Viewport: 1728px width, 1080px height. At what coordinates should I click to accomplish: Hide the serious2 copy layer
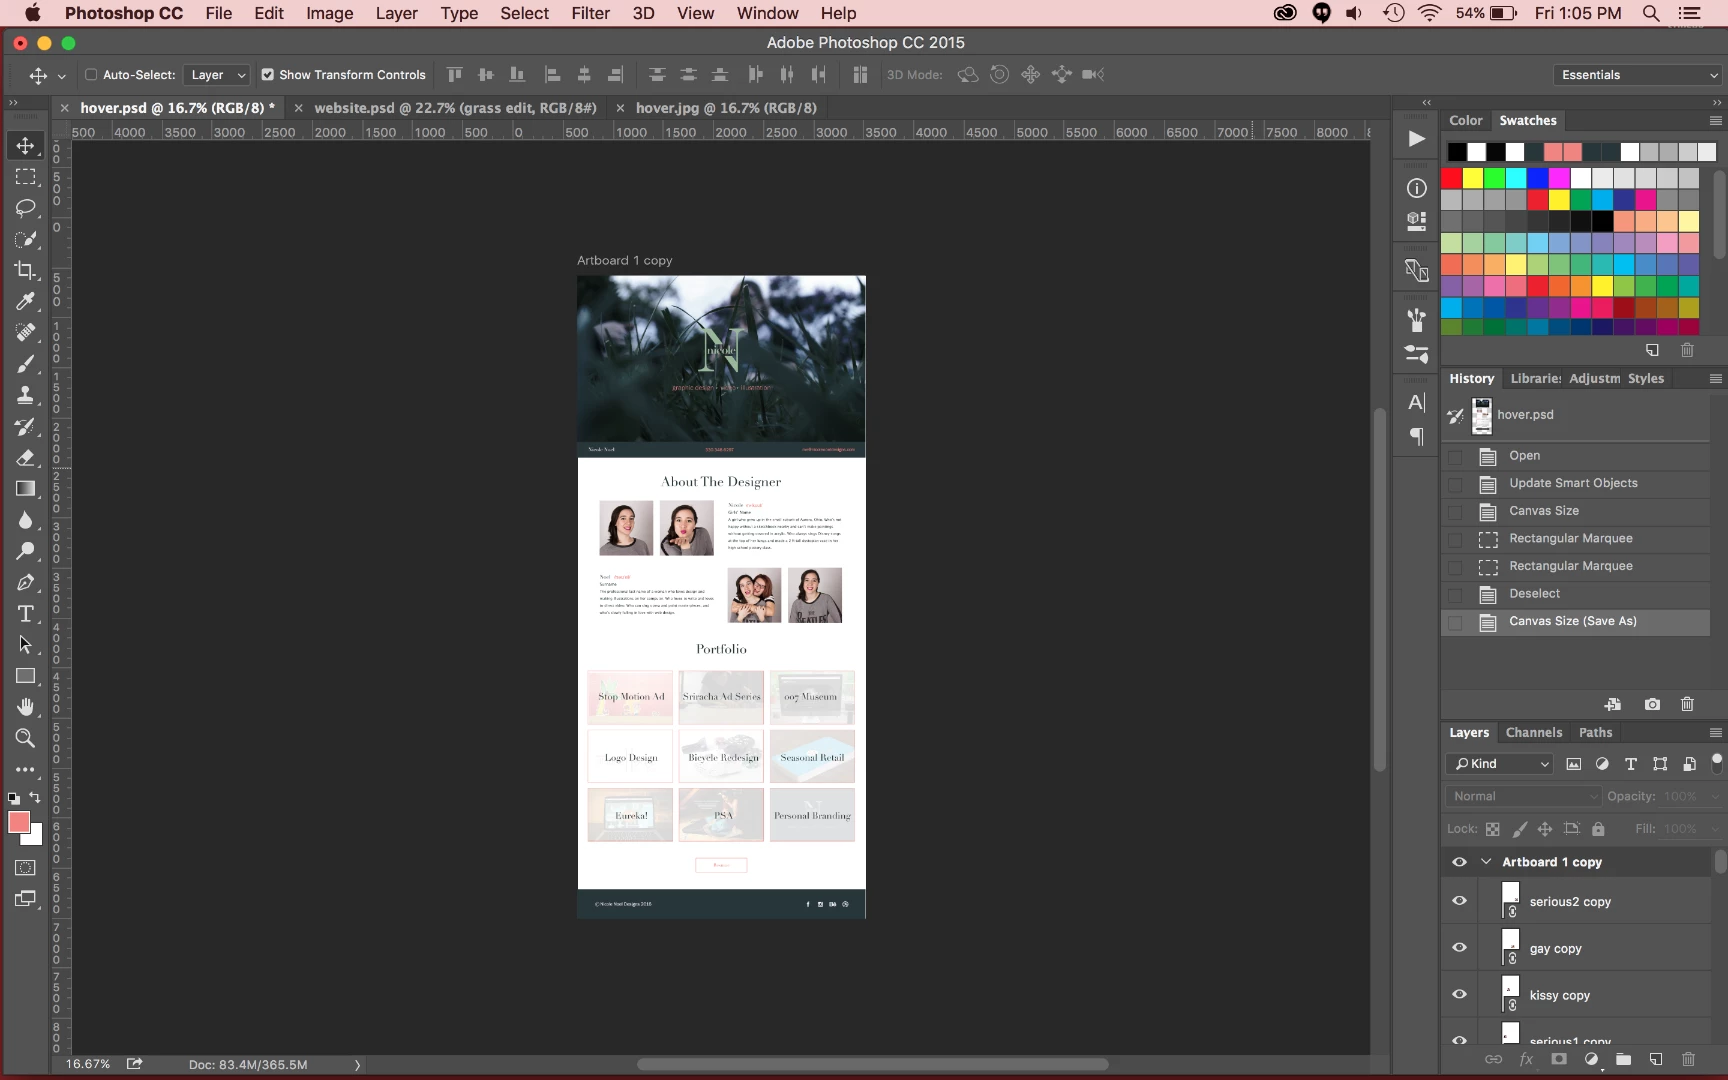point(1459,901)
